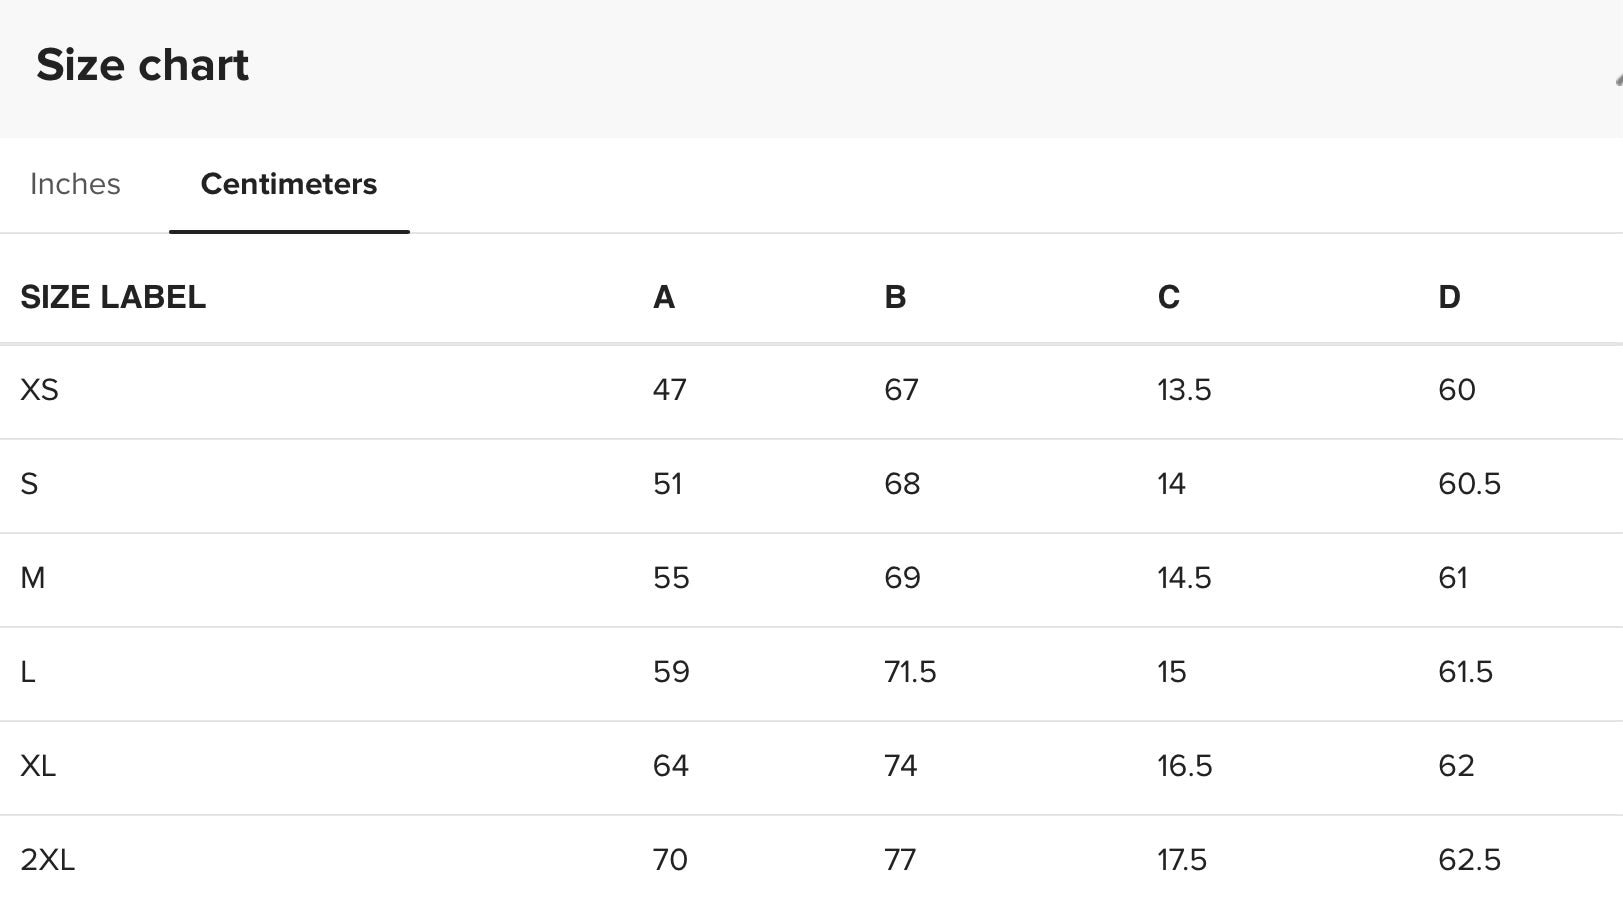Screen dimensions: 1623x905
Task: Select the XS size row label
Action: pos(40,390)
